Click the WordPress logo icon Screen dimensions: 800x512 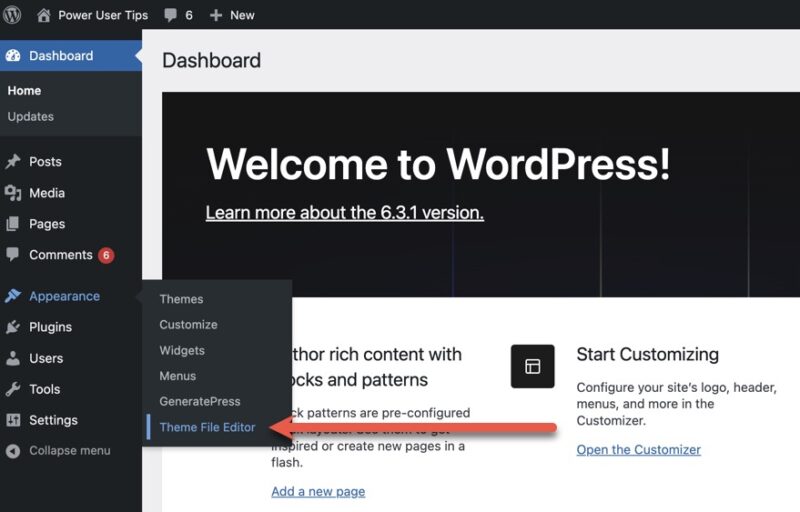pos(11,15)
